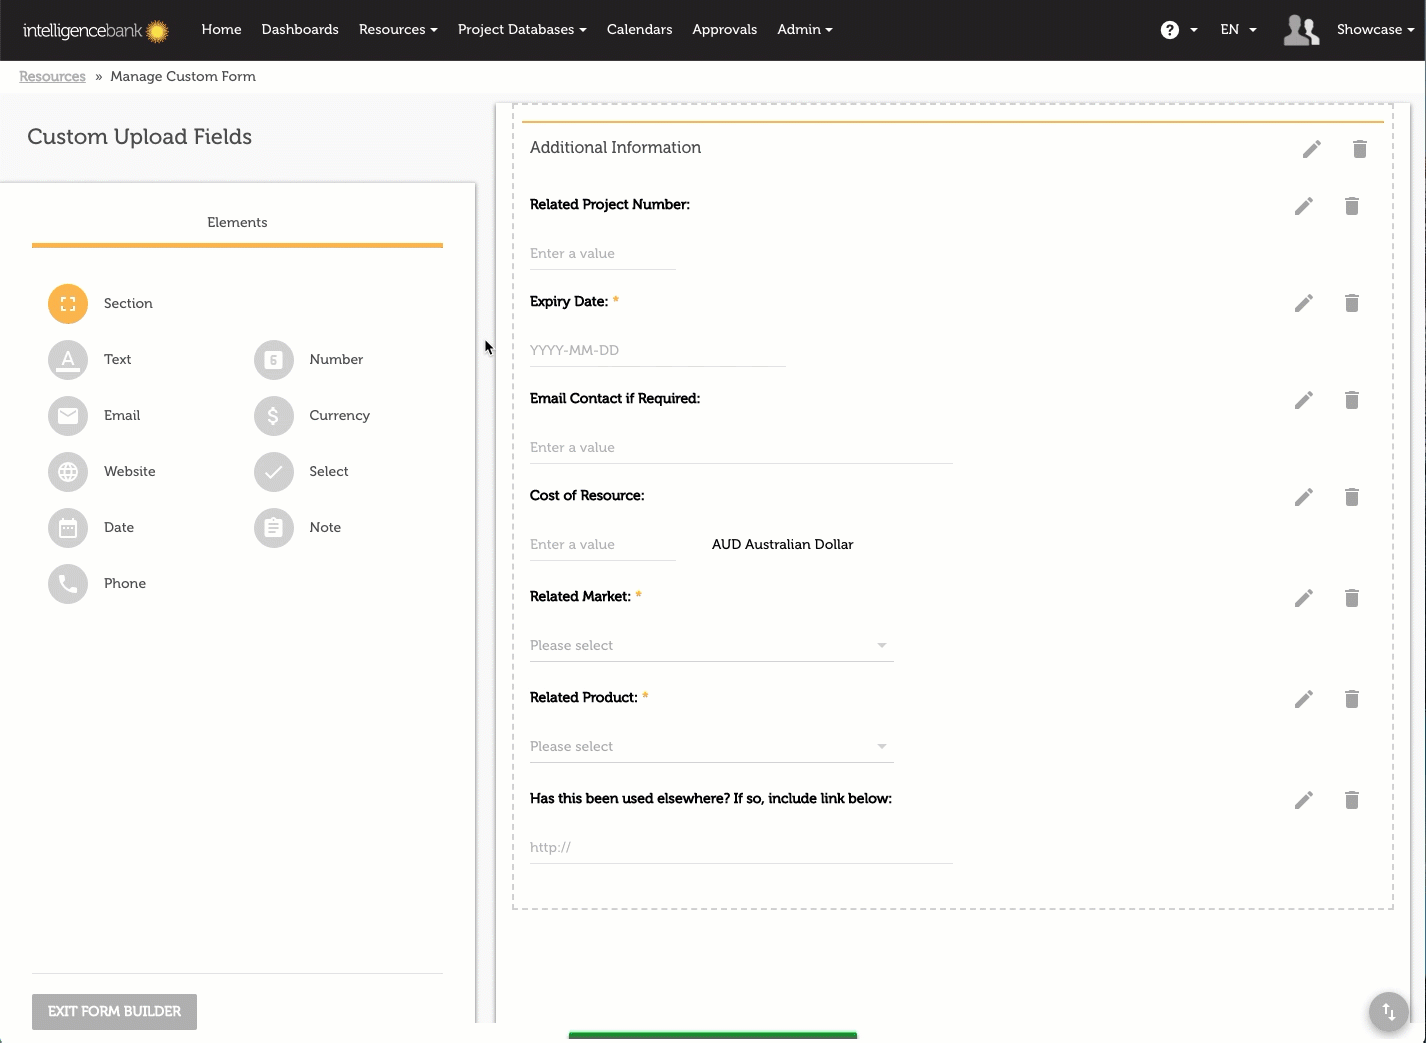Screen dimensions: 1426x1043
Task: Click the scroll-to-top arrow button
Action: click(x=1388, y=1011)
